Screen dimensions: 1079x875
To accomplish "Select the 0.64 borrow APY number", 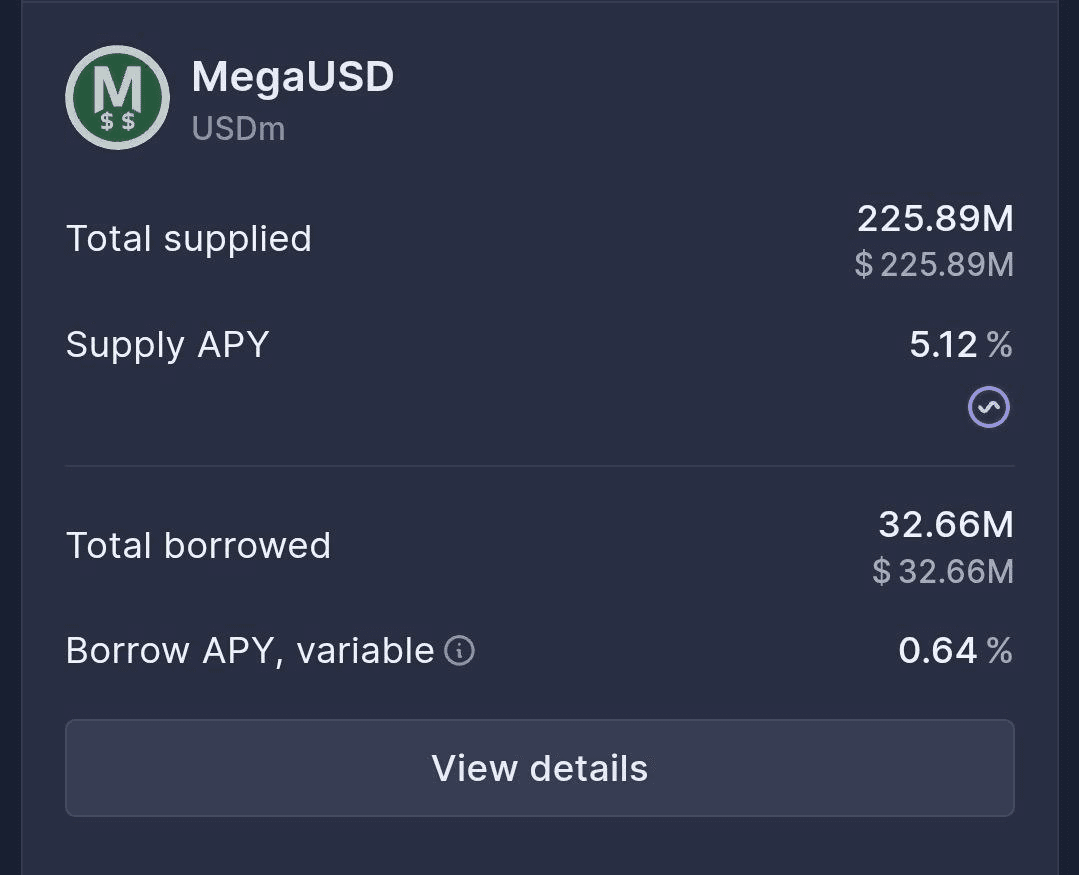I will (937, 651).
